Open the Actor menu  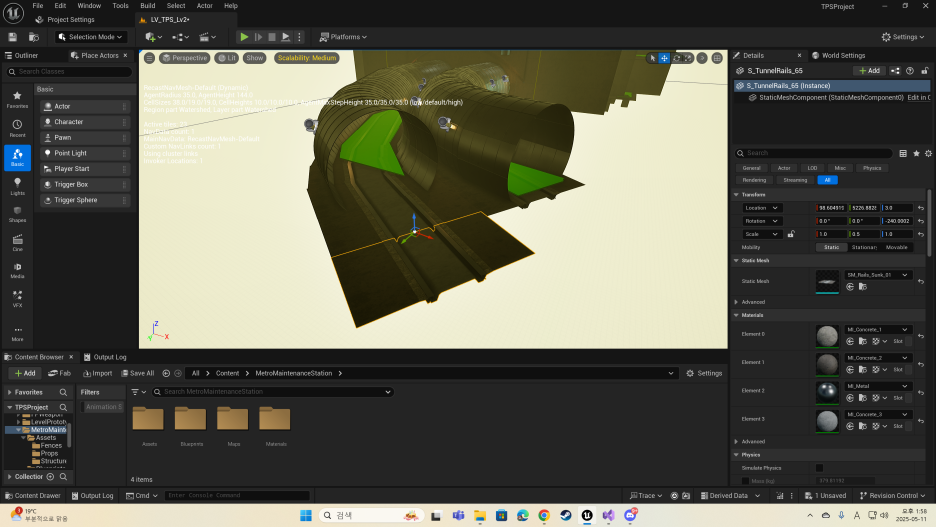pos(205,5)
